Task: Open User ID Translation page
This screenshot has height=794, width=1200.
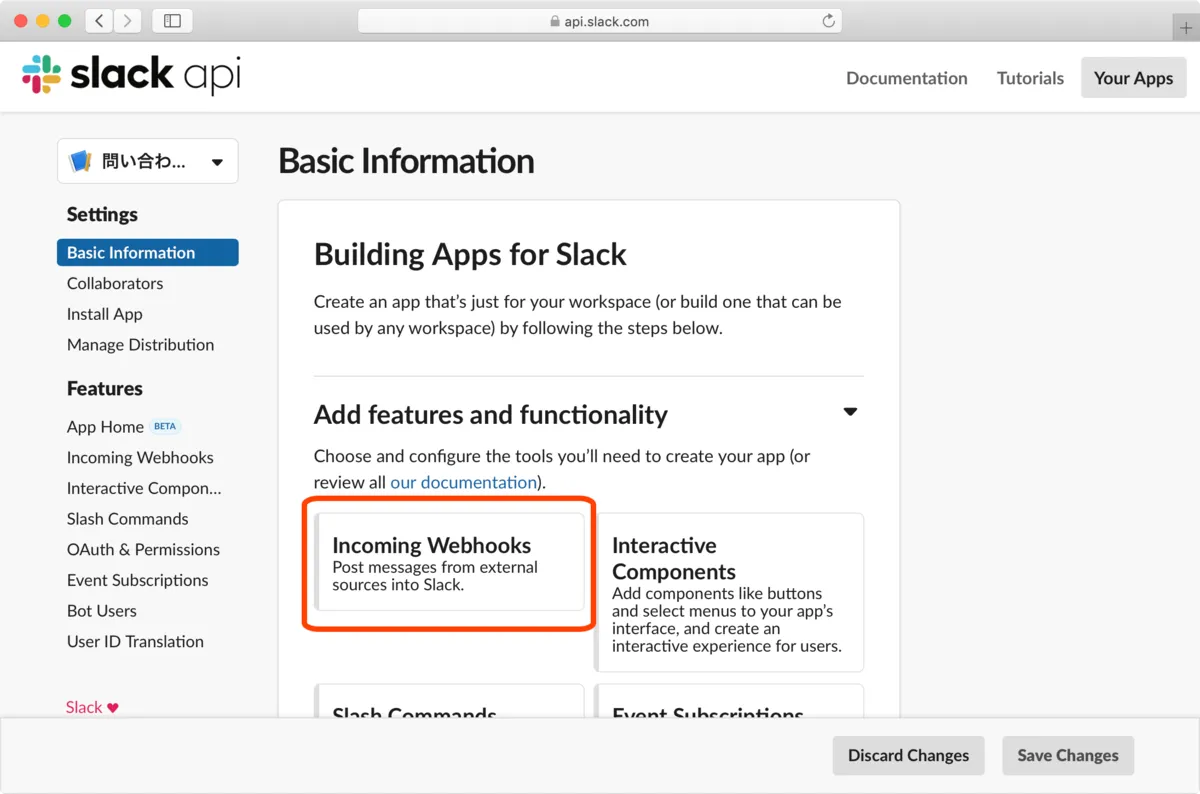Action: [x=135, y=641]
